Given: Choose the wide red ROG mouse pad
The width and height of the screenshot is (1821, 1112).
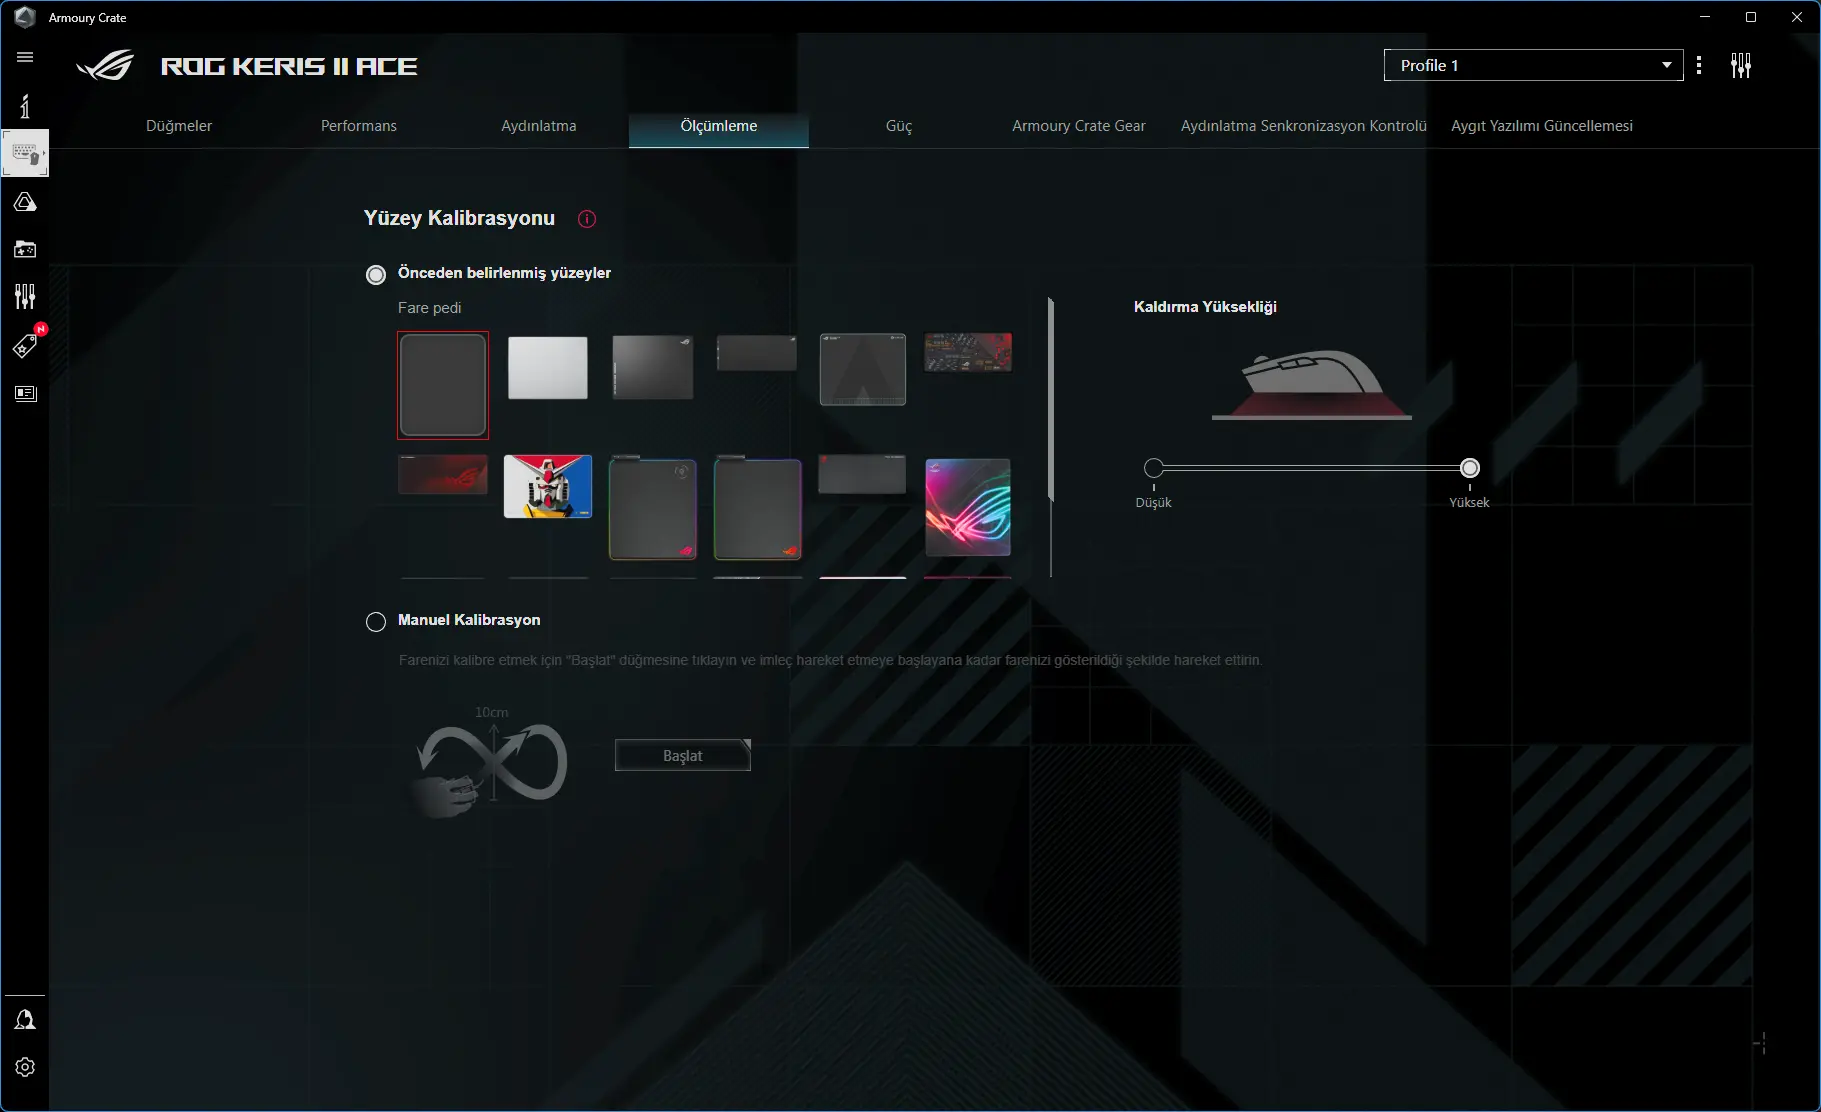Looking at the screenshot, I should (443, 475).
